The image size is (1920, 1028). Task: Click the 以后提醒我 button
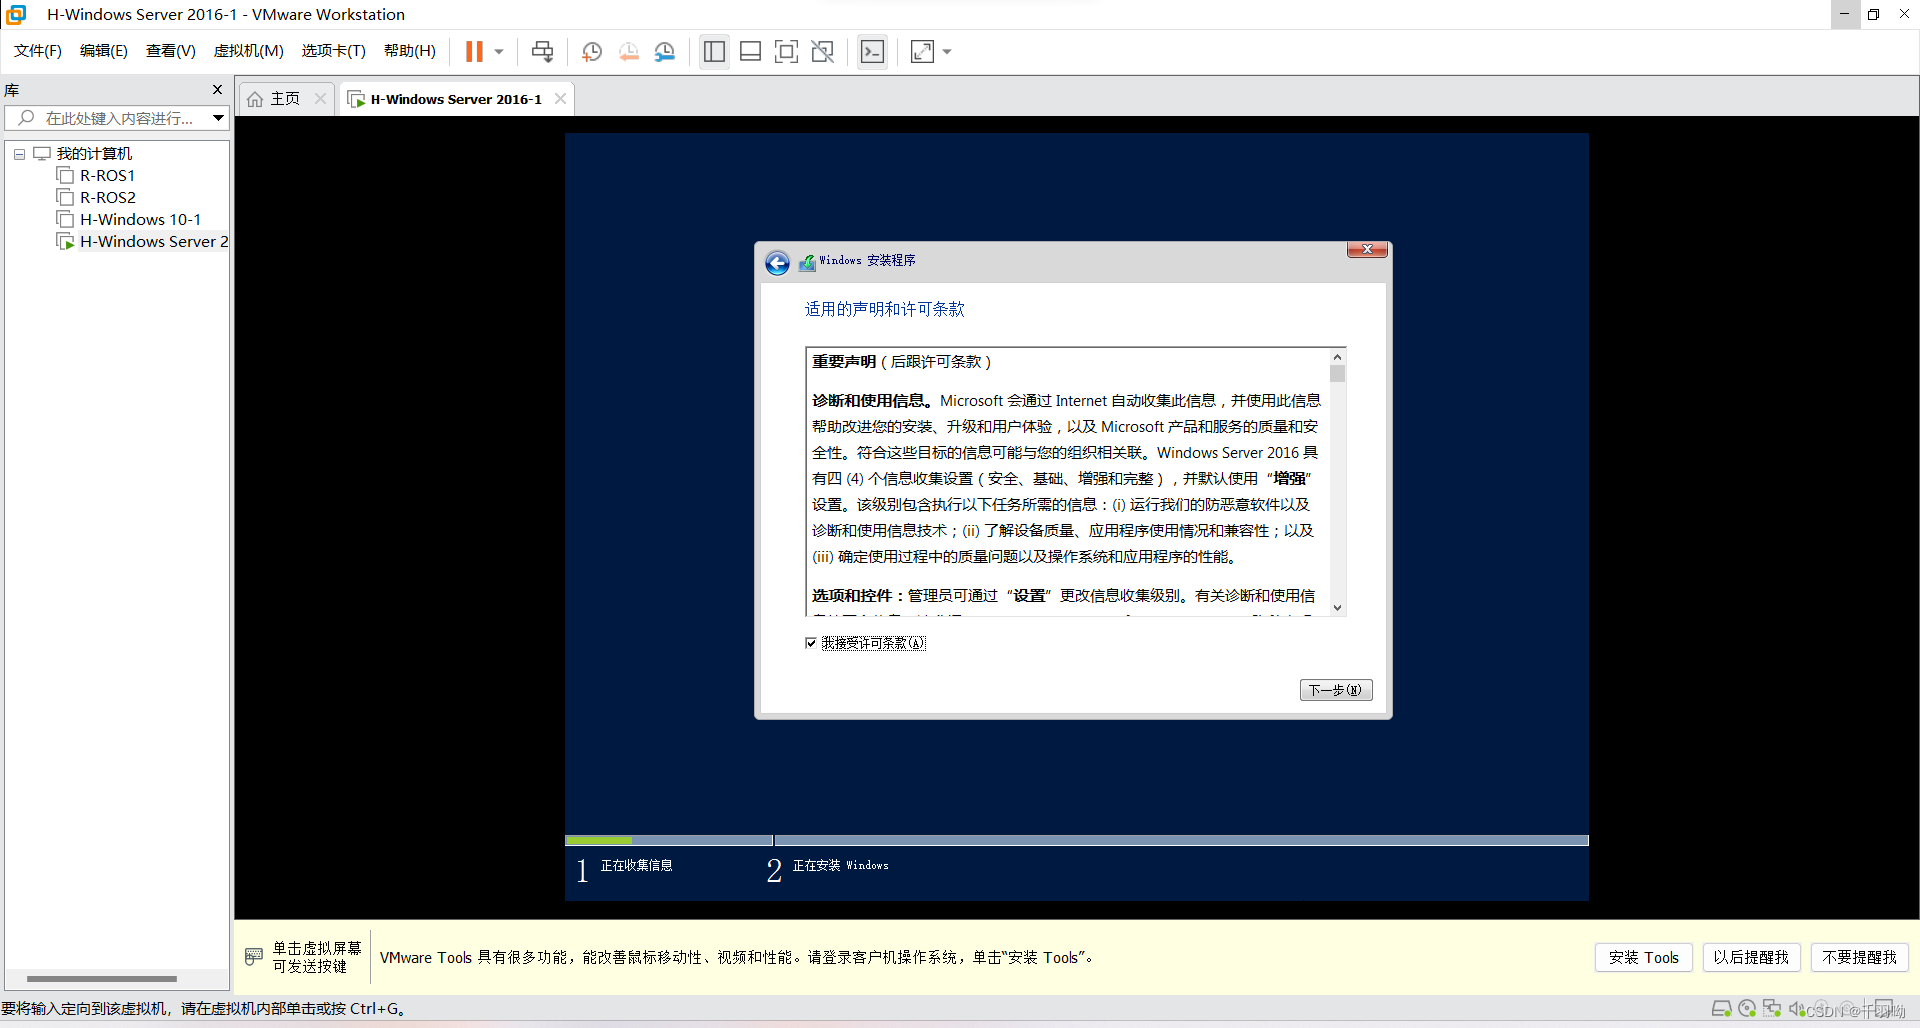(1751, 957)
